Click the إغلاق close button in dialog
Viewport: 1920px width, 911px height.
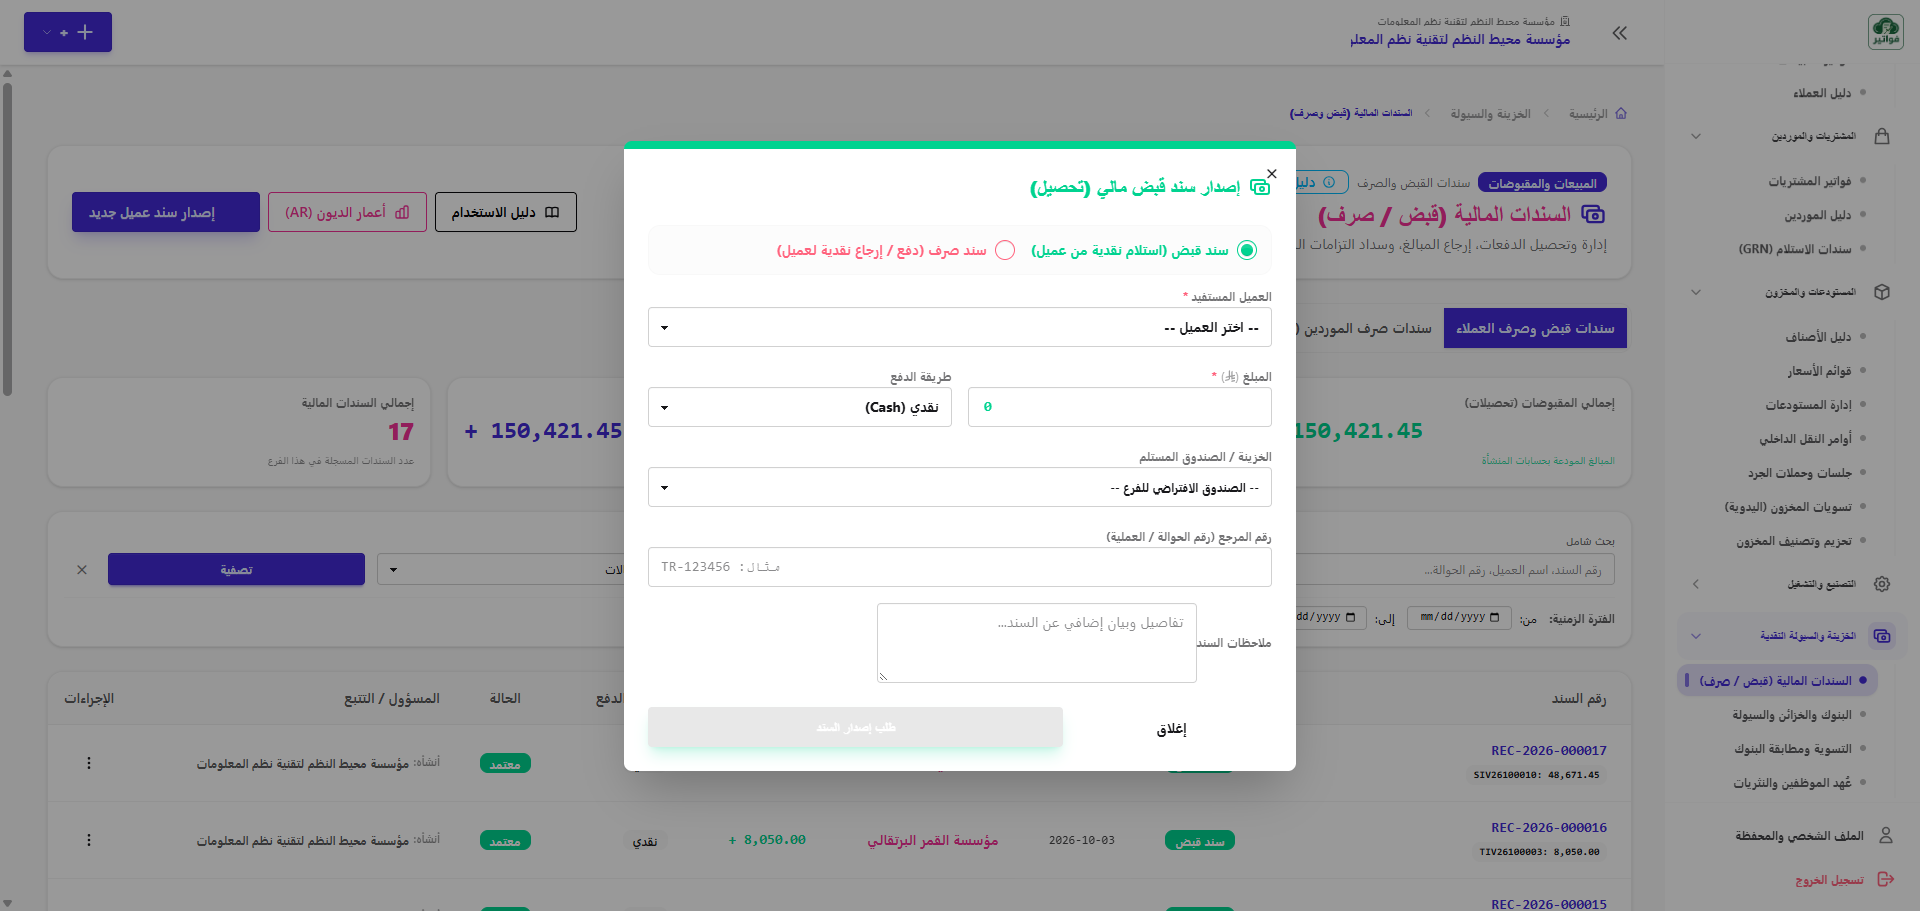click(1171, 729)
